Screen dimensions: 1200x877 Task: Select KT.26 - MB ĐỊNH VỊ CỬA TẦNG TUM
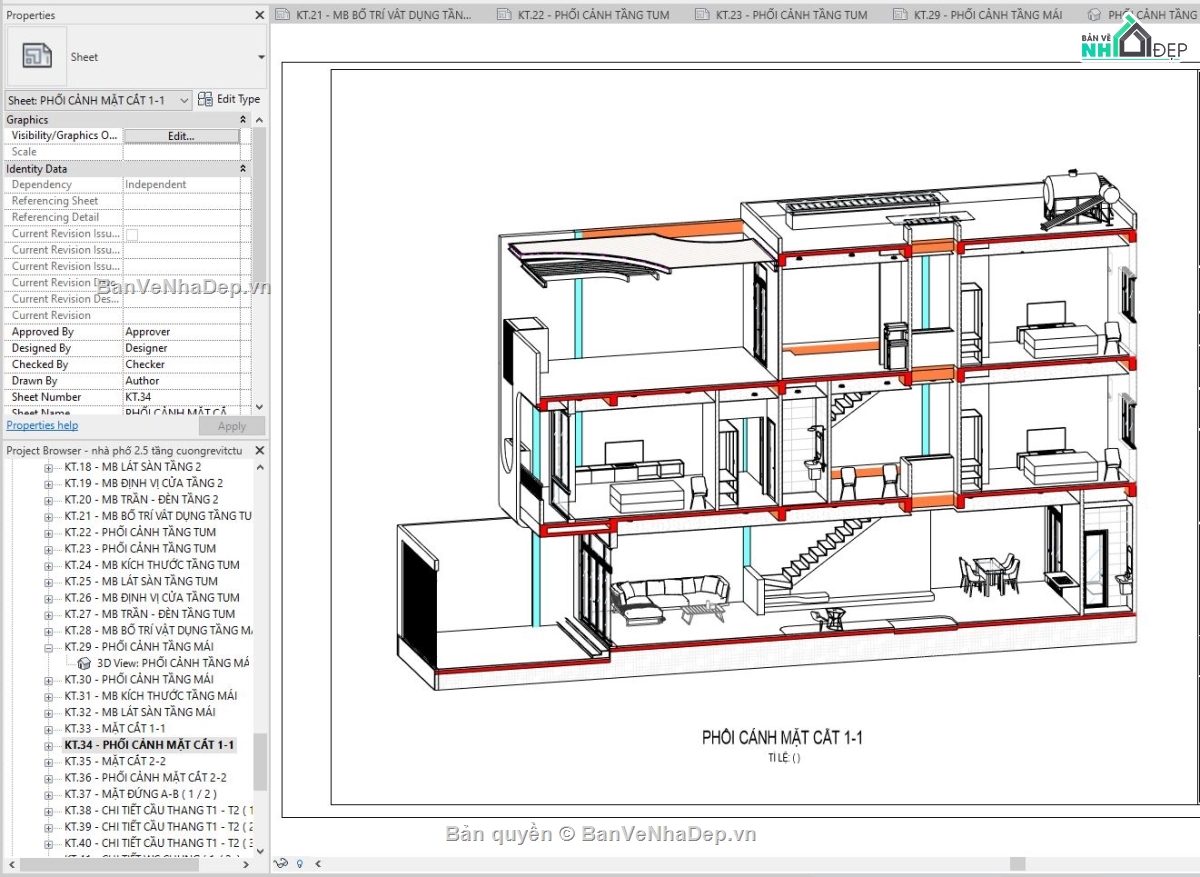pyautogui.click(x=152, y=597)
